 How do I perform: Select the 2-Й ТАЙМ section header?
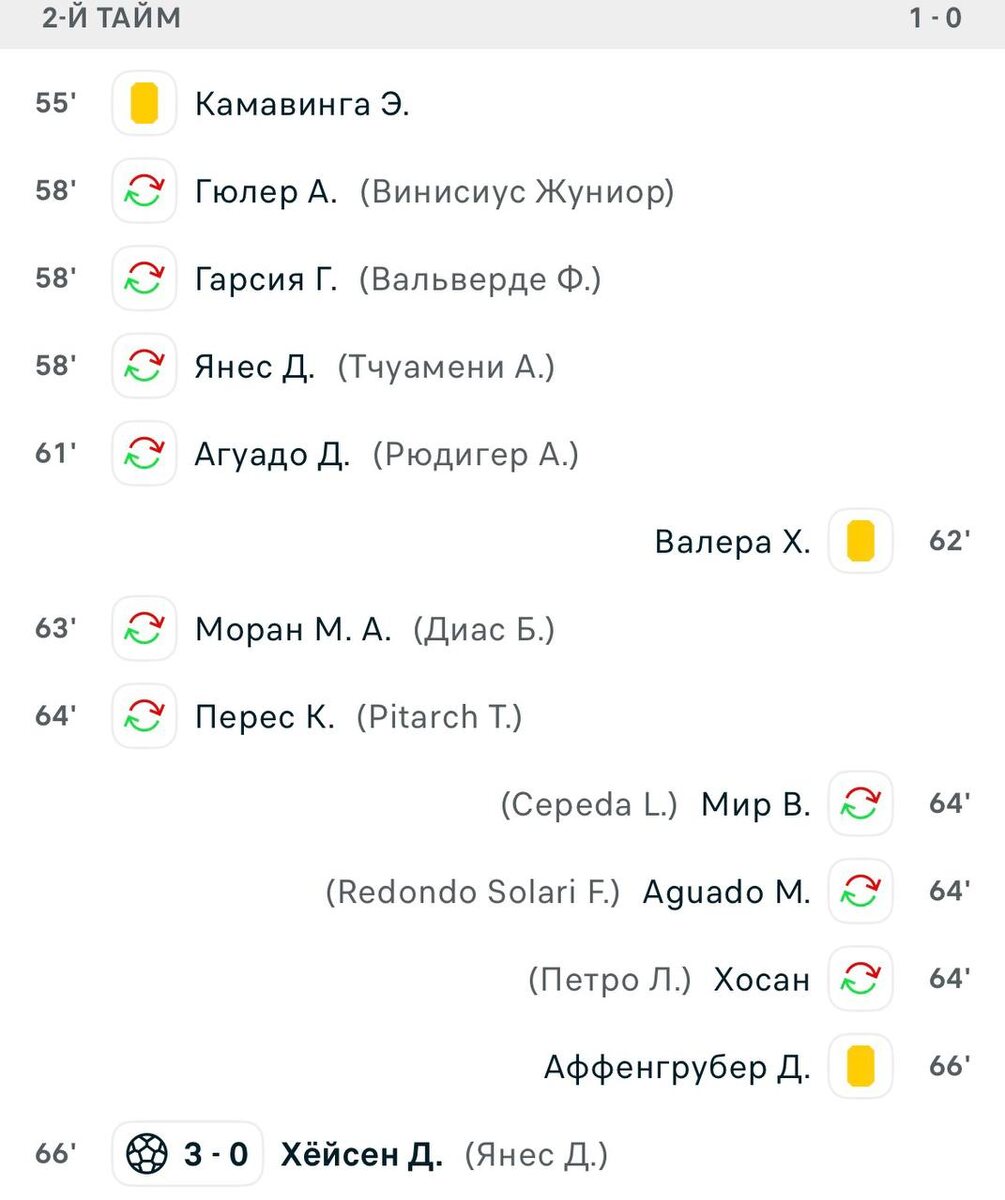point(112,18)
